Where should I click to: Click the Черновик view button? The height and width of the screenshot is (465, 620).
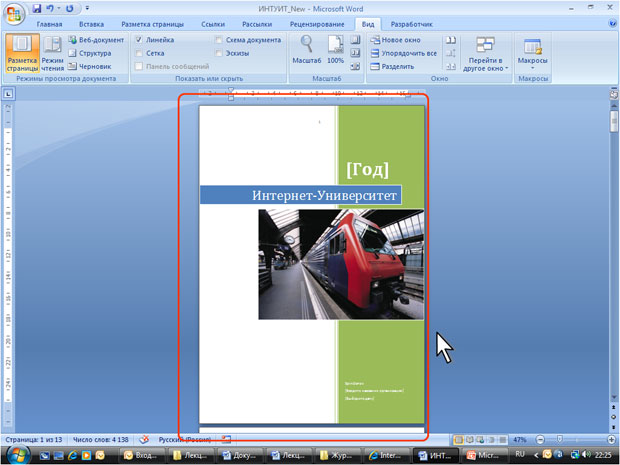pos(95,66)
